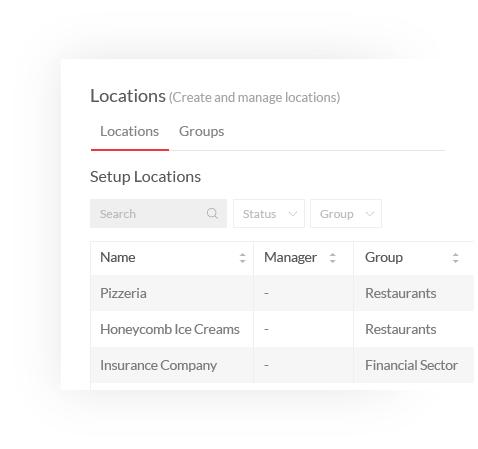This screenshot has height=449, width=478.
Task: Switch to the Groups tab
Action: [201, 131]
